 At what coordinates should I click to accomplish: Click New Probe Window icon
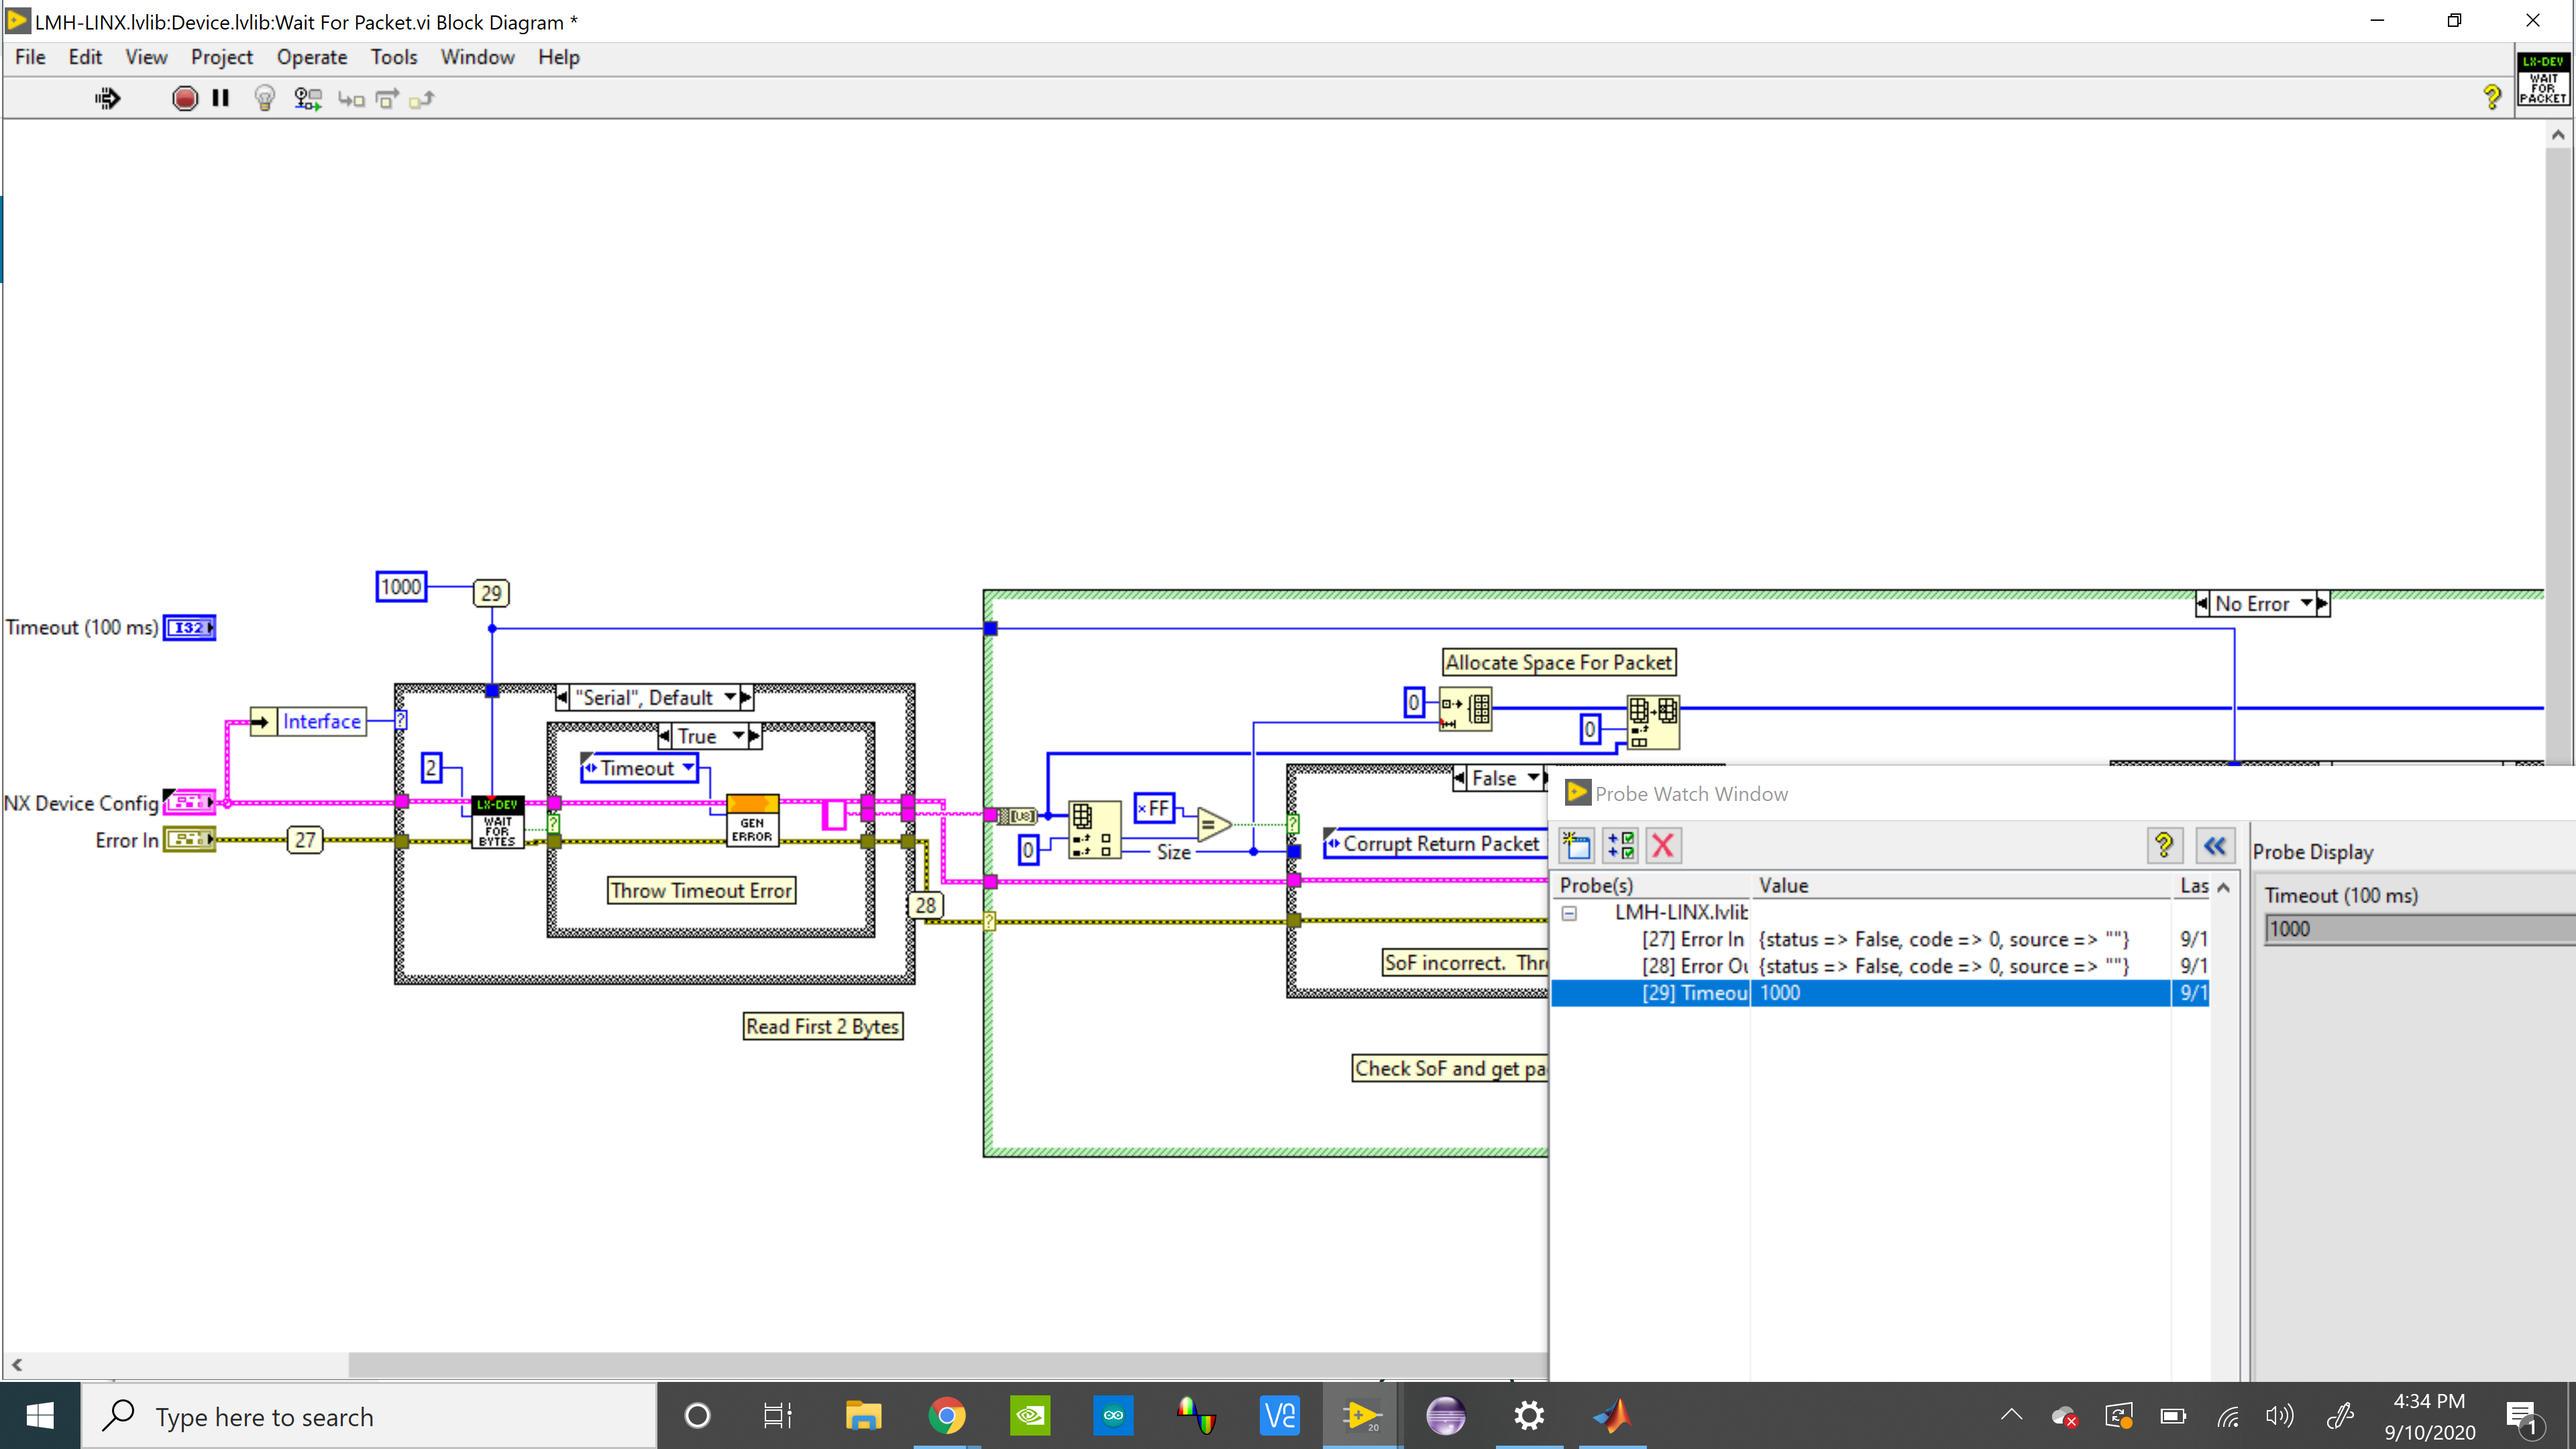1576,846
